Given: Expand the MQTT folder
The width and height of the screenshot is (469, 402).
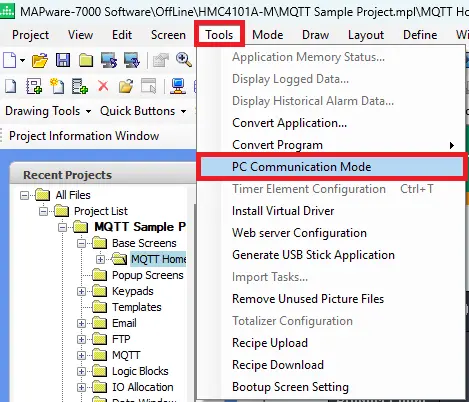Looking at the screenshot, I should pyautogui.click(x=81, y=355).
